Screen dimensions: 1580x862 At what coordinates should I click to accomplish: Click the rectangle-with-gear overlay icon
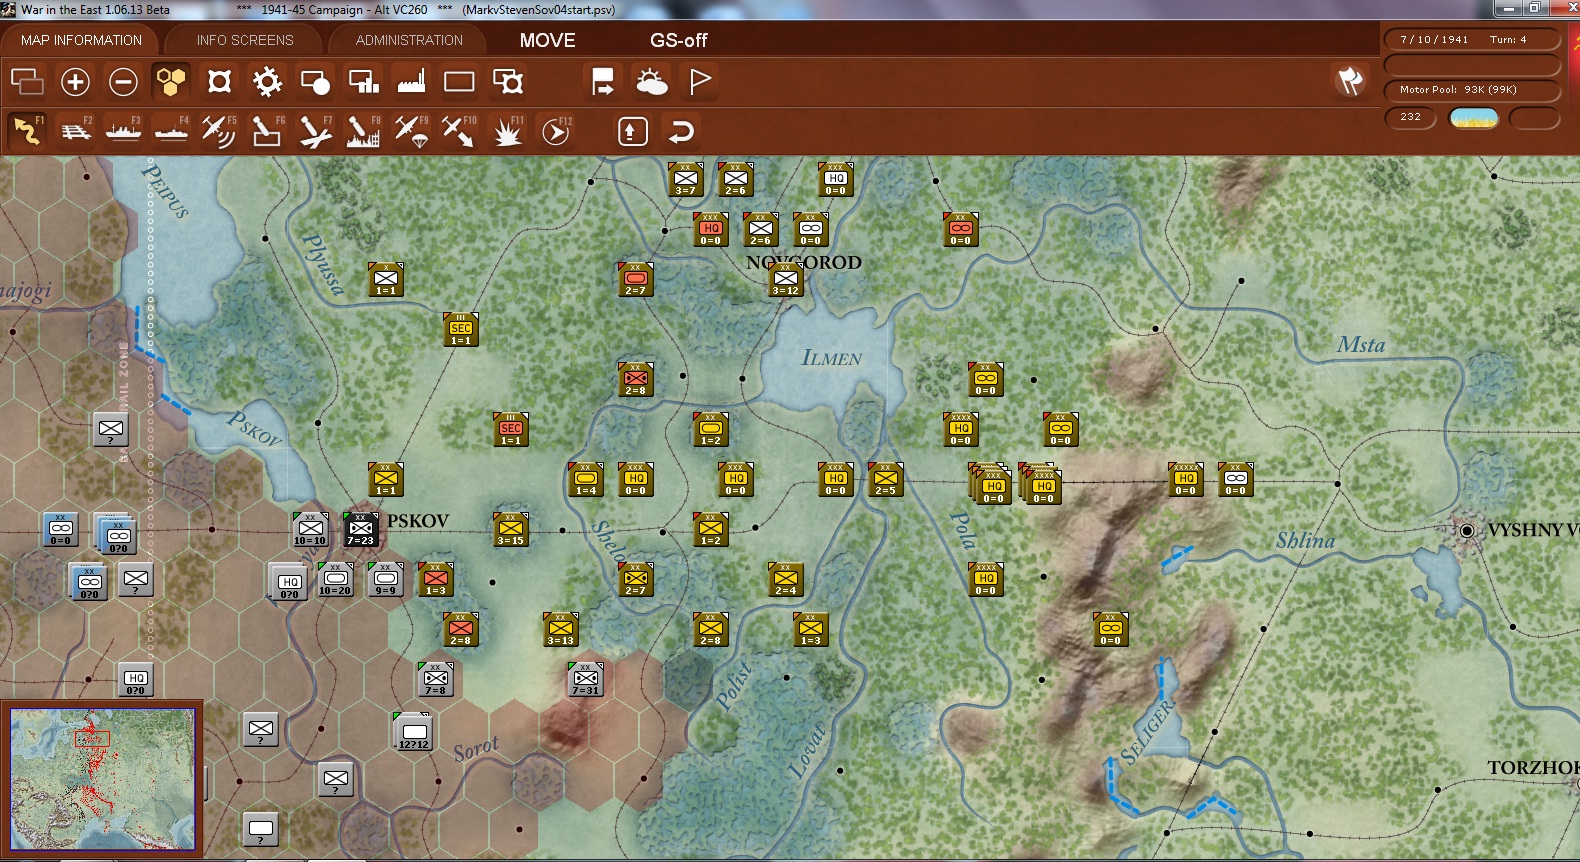(507, 81)
